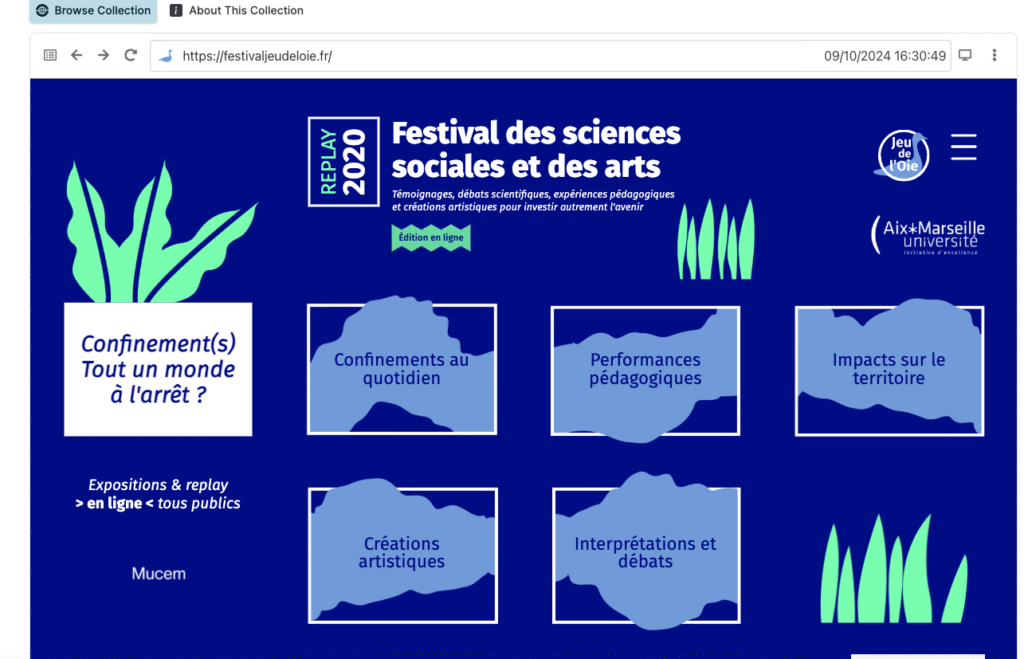Click the Jeu de l'Oie logo

[904, 155]
